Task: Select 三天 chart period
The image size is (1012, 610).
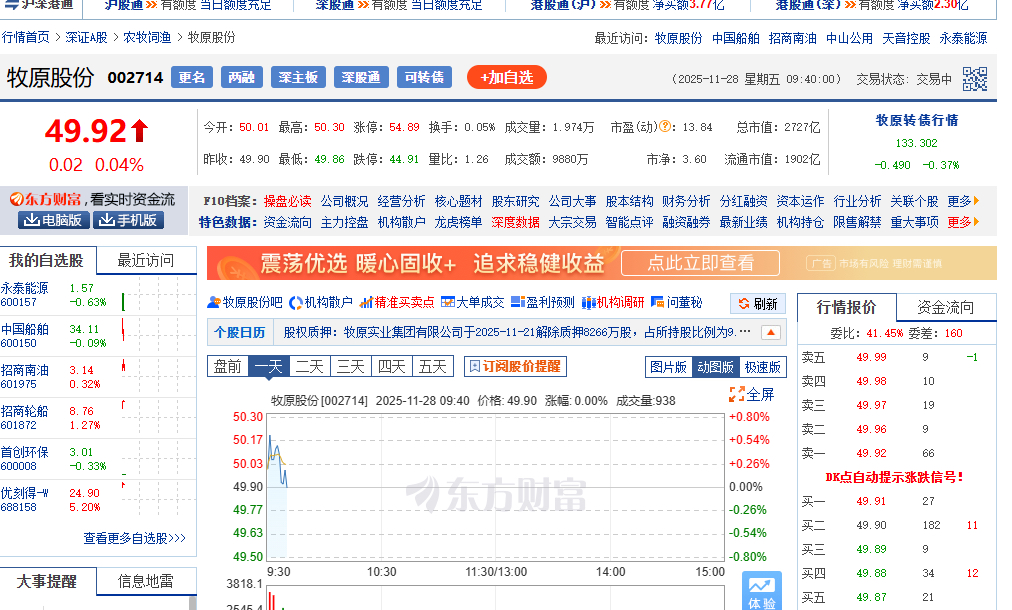Action: point(350,367)
